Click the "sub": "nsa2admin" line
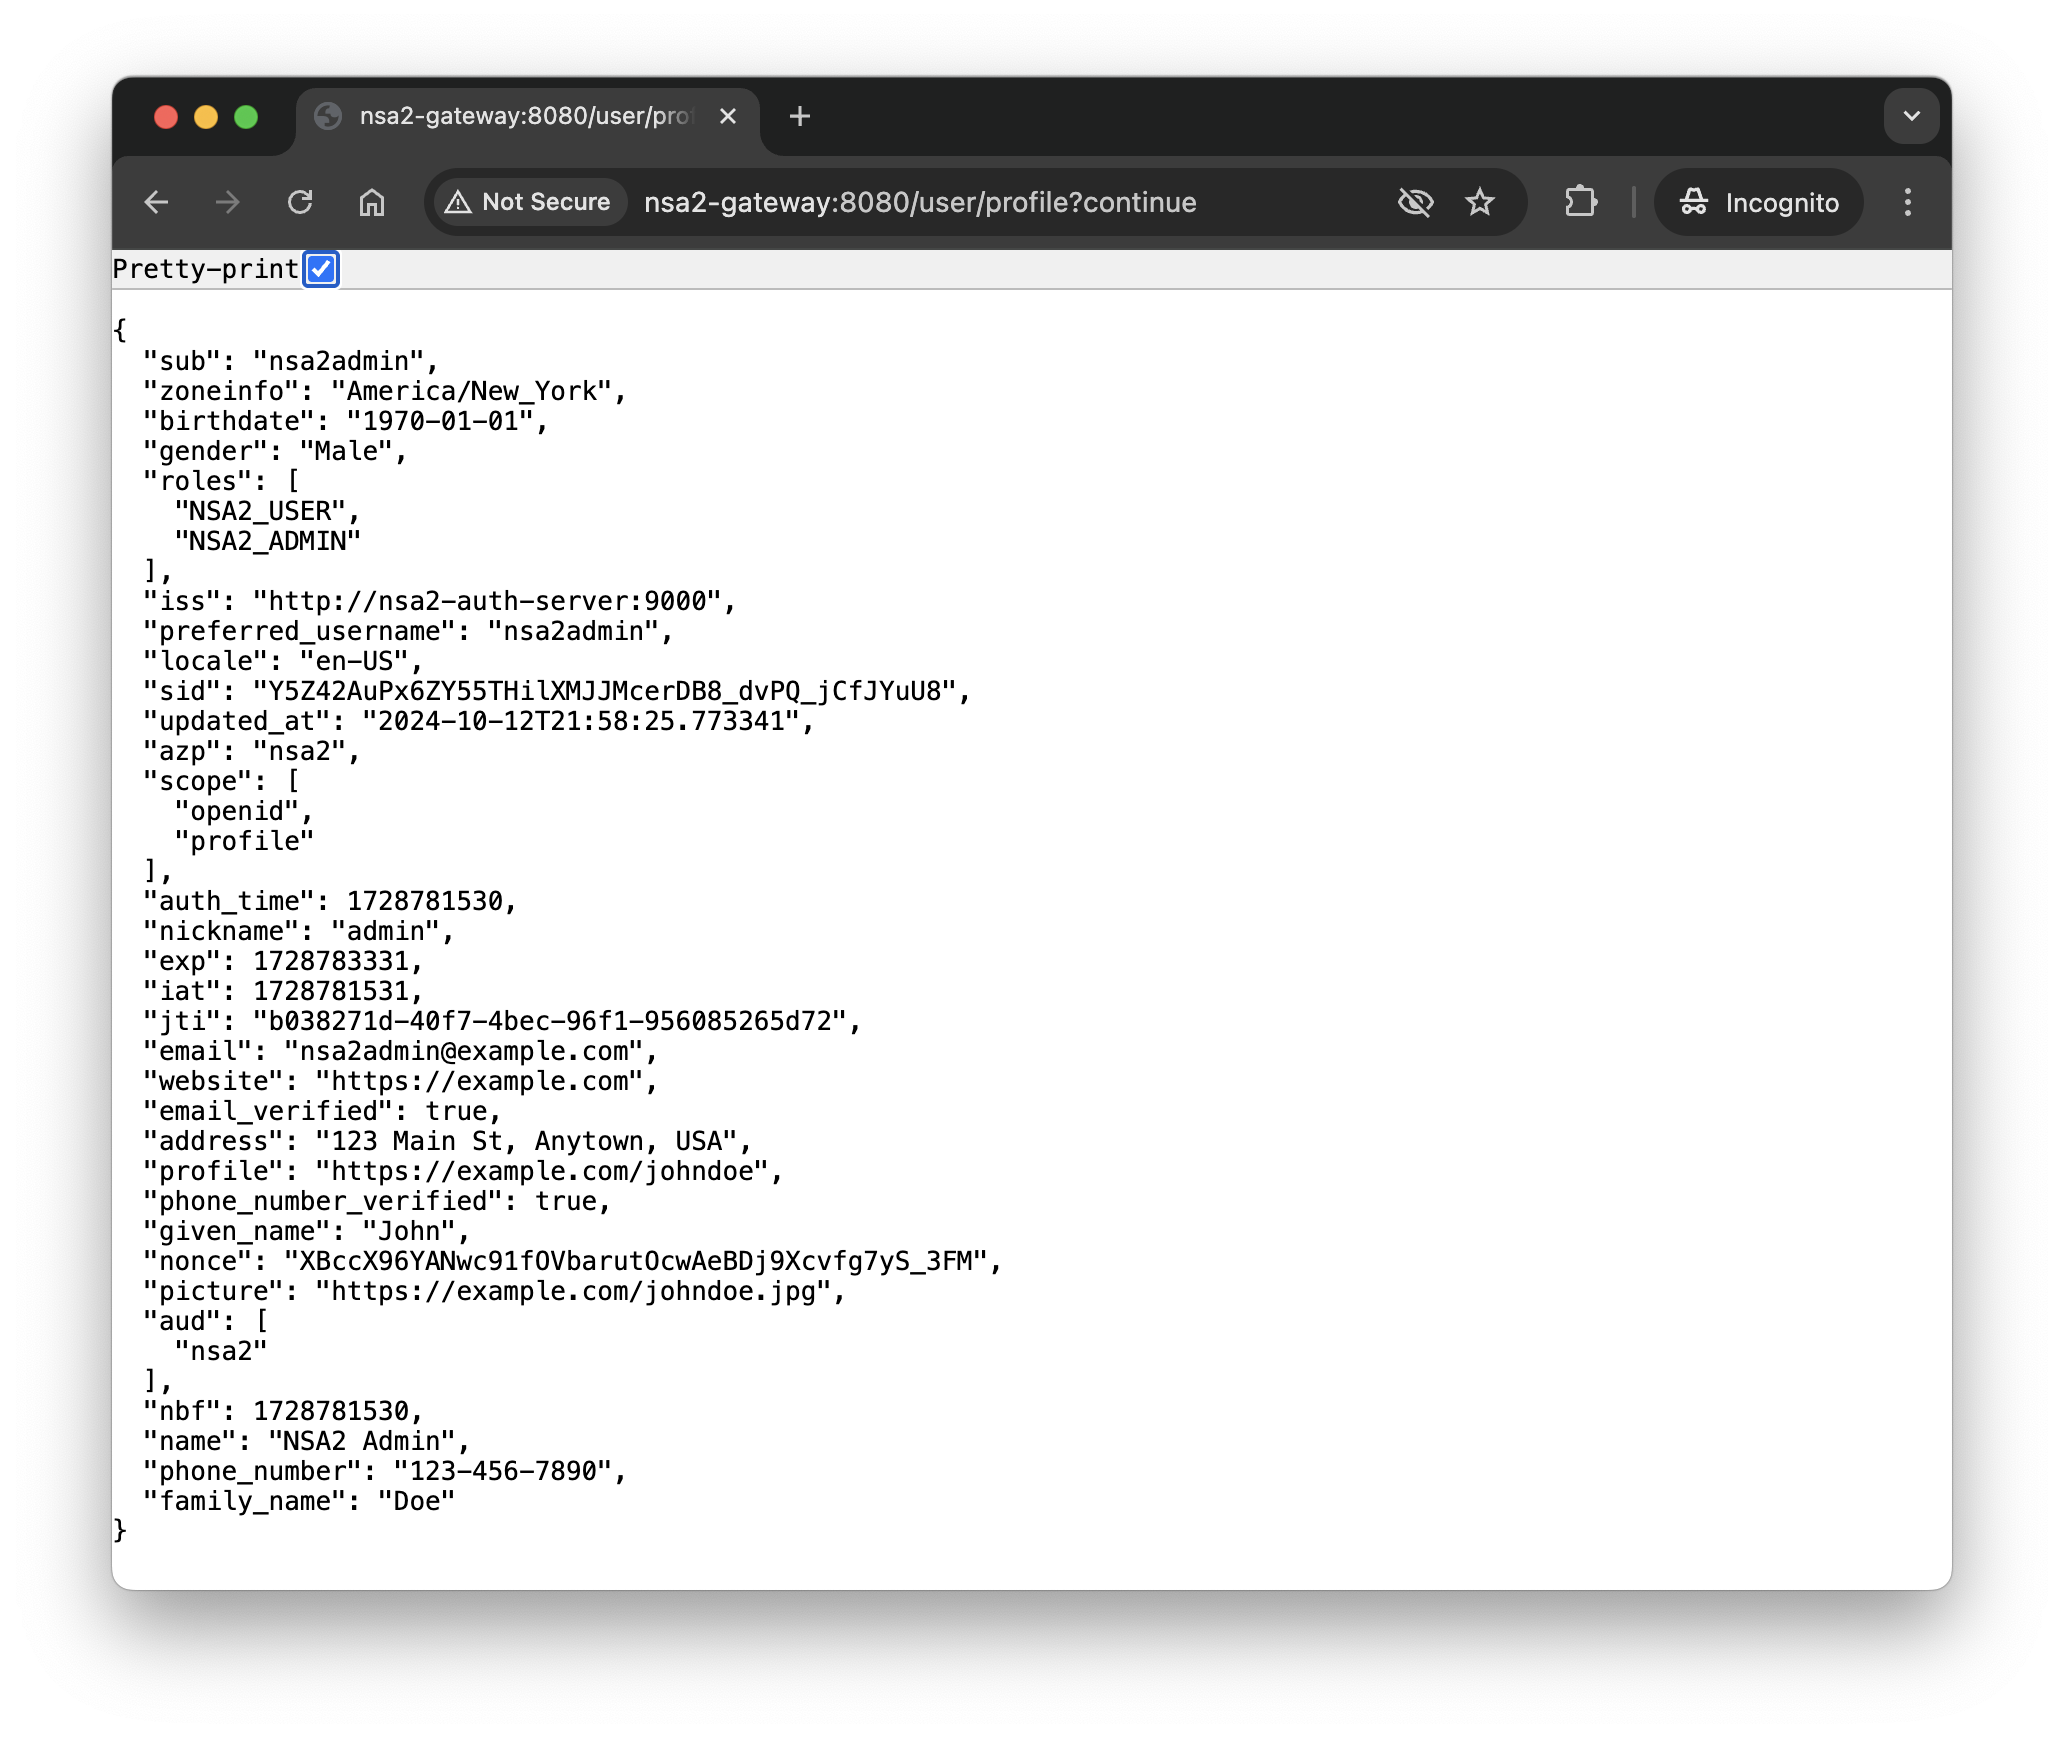Image resolution: width=2064 pixels, height=1738 pixels. pyautogui.click(x=291, y=361)
